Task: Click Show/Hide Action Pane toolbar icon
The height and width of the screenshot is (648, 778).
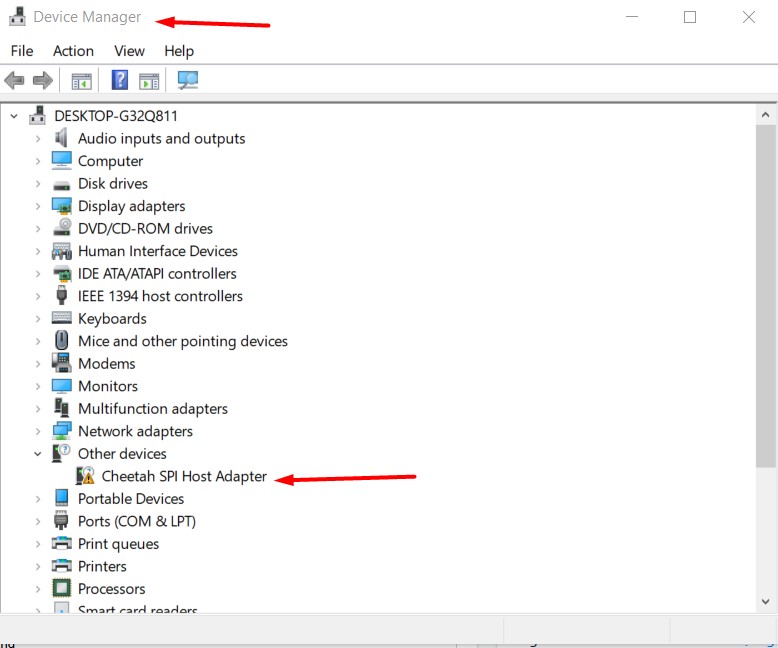Action: point(149,80)
